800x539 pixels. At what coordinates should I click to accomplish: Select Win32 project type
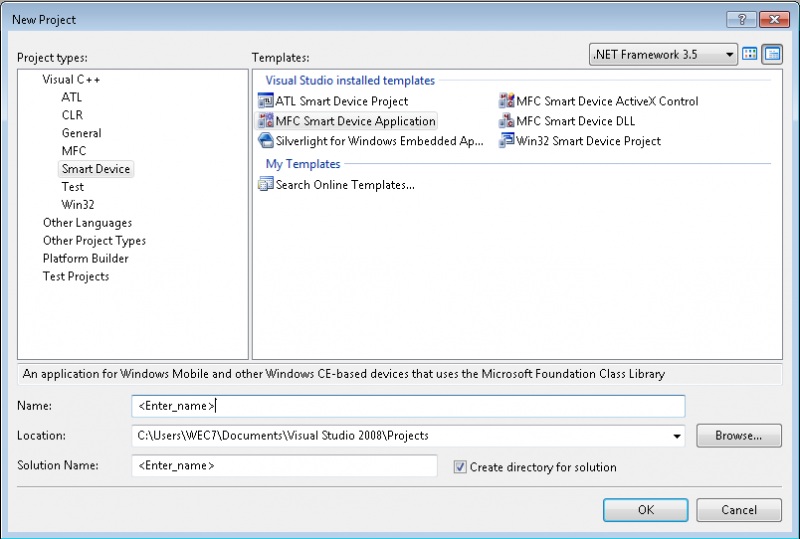click(78, 205)
